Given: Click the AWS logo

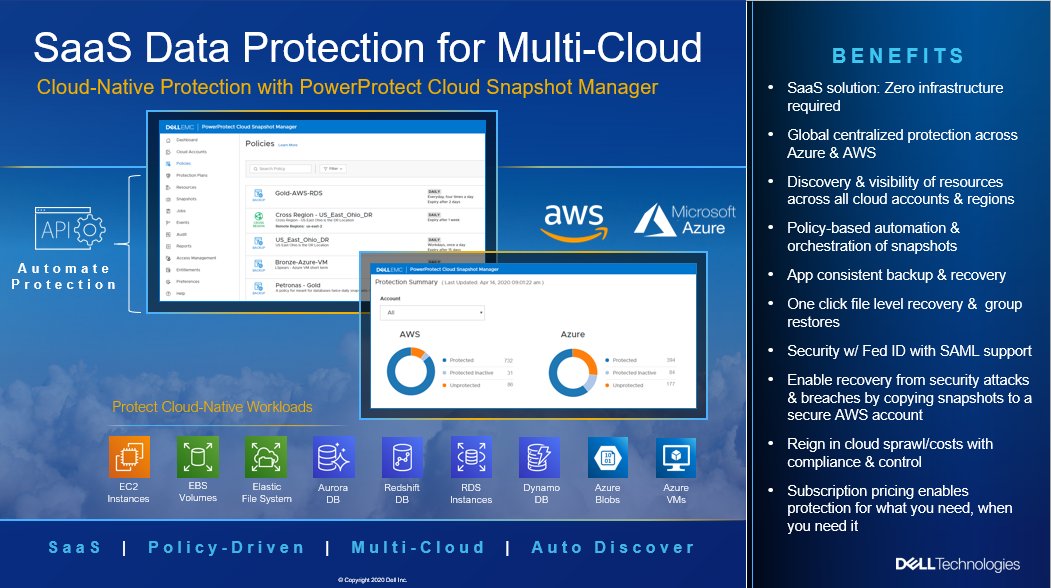Looking at the screenshot, I should click(574, 223).
